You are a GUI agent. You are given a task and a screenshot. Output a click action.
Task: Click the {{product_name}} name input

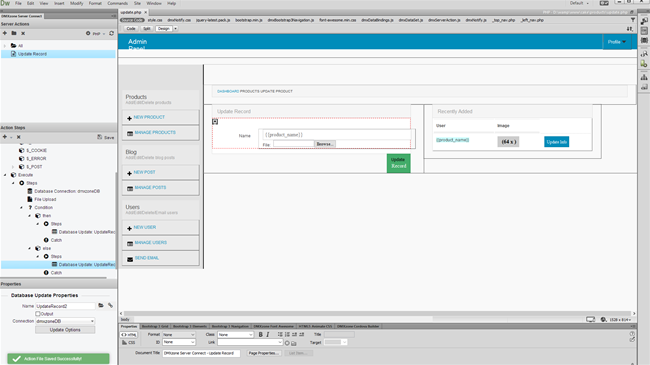coord(336,135)
